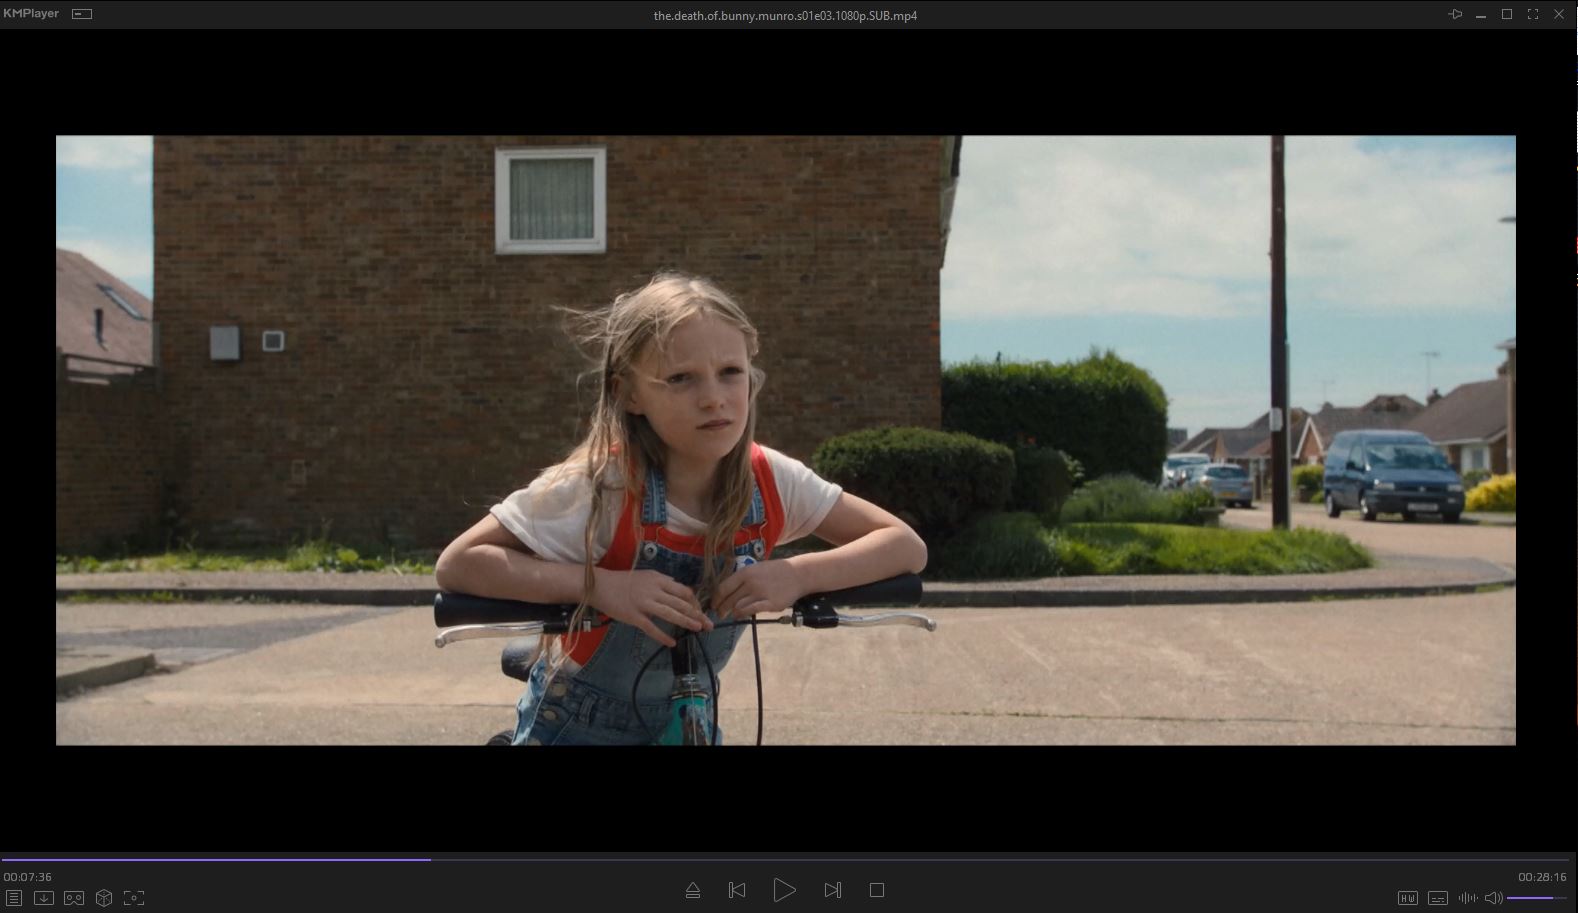Enable VR headset mode

coord(74,898)
